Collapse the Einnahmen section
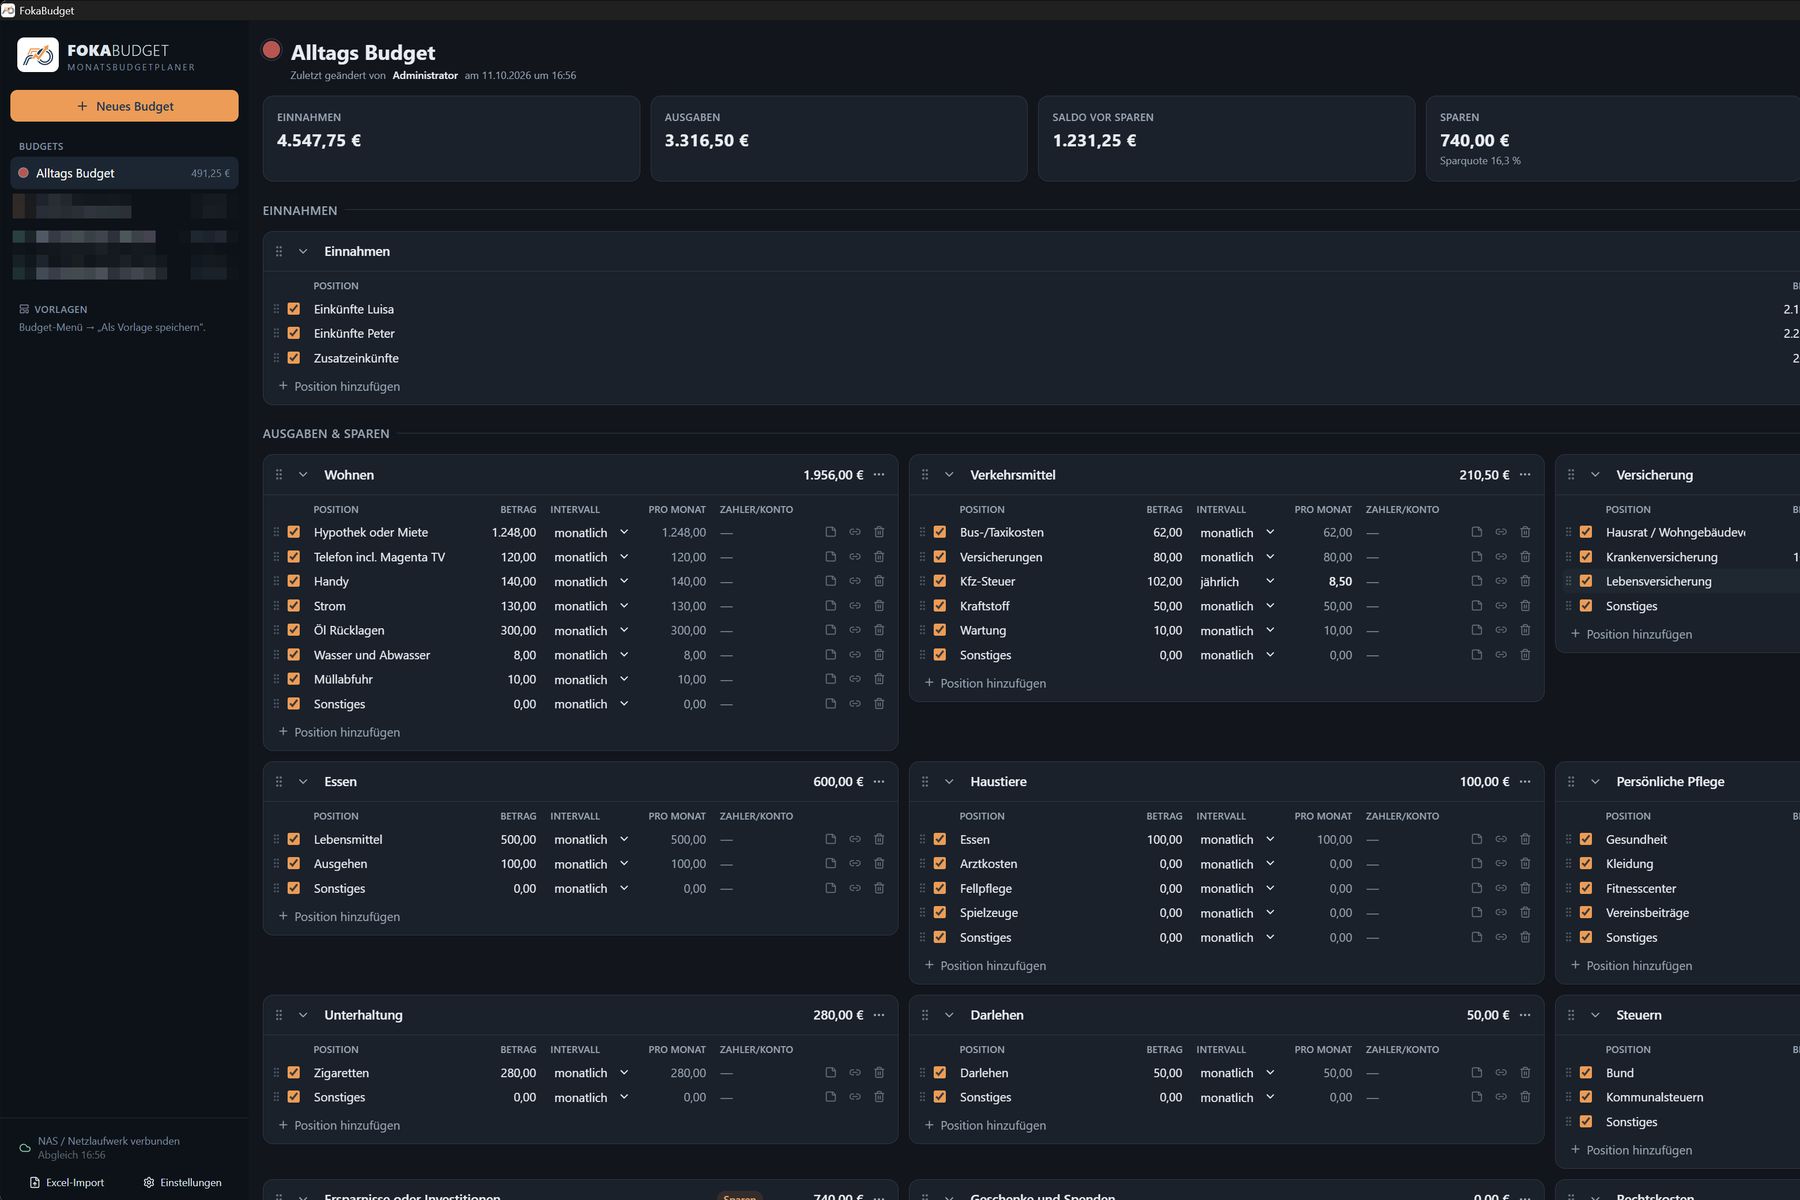1800x1200 pixels. (x=303, y=252)
